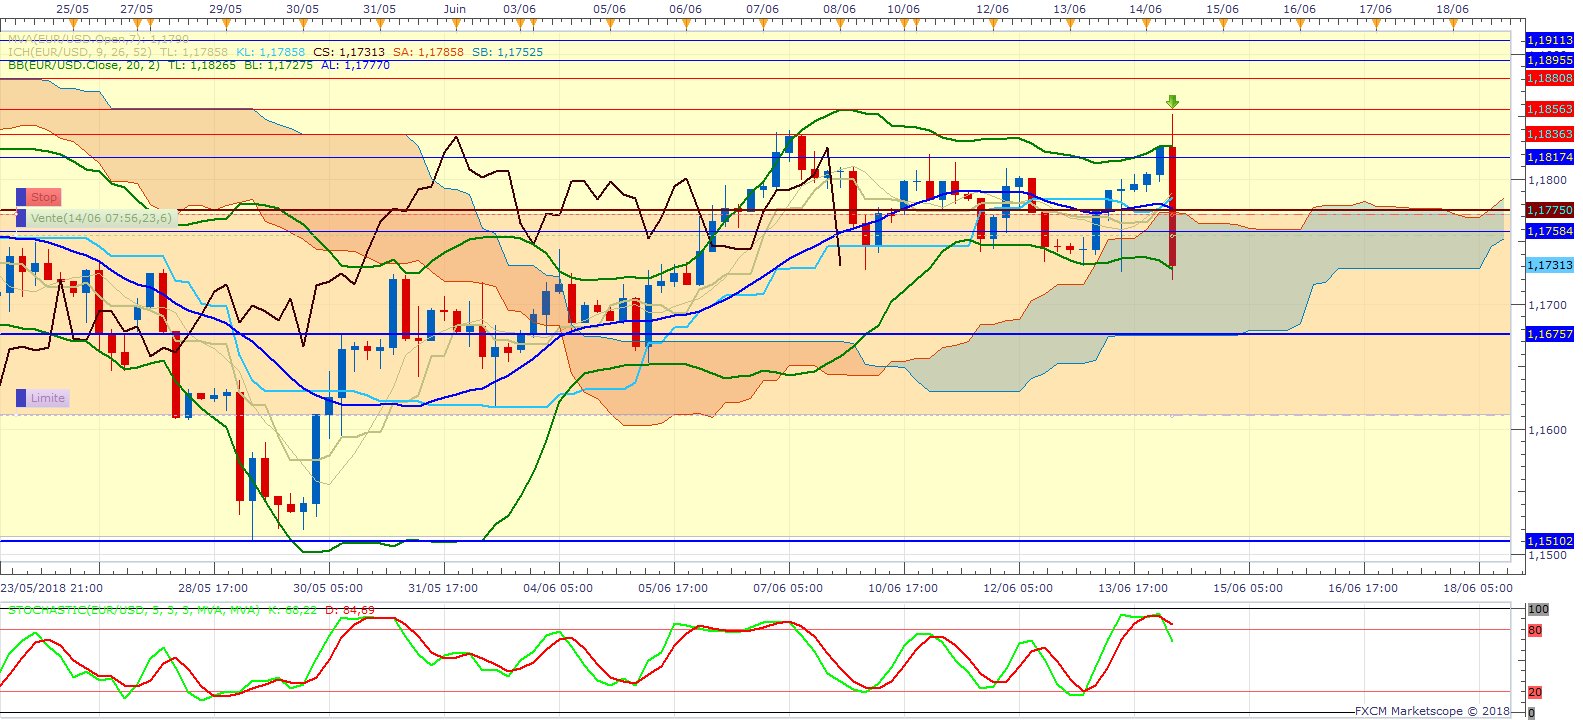Click the orange marker under 18/06
The image size is (1583, 720).
click(1453, 23)
